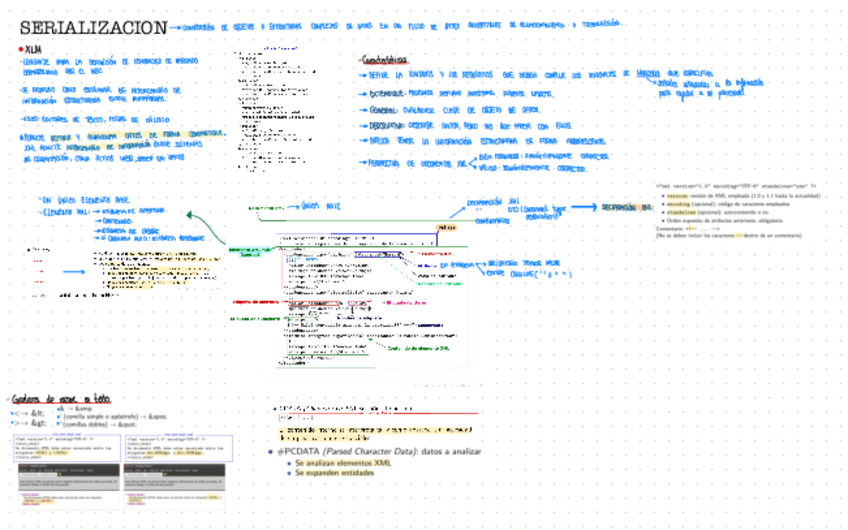Click the right XML code snippet thumbnail
This screenshot has width=848, height=530.
pyautogui.click(x=179, y=448)
